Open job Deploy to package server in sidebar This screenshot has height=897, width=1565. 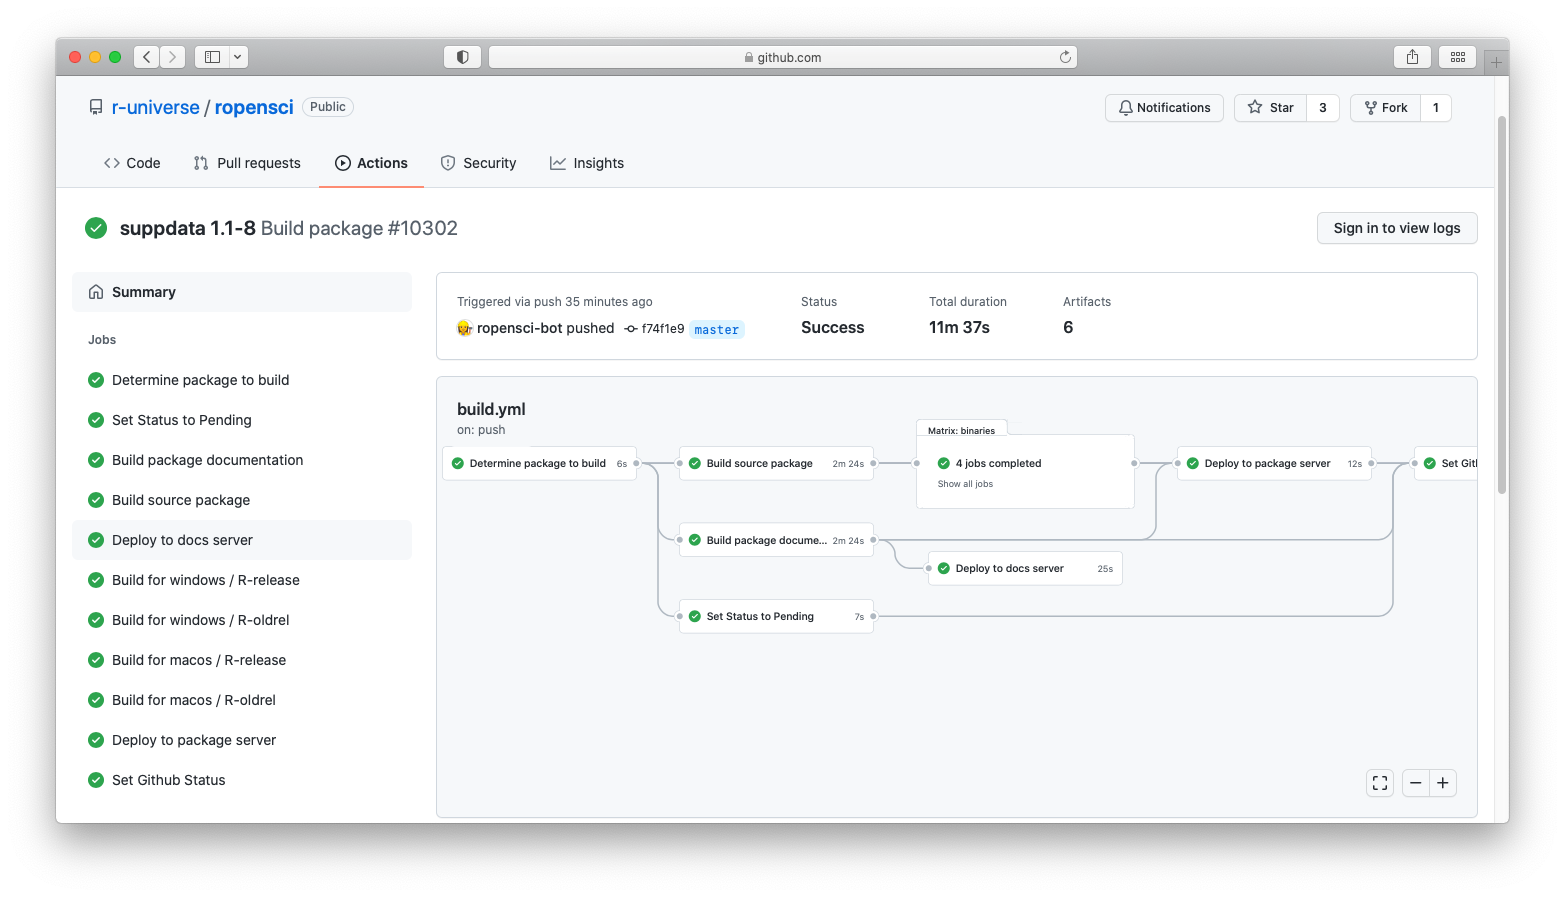pos(242,740)
